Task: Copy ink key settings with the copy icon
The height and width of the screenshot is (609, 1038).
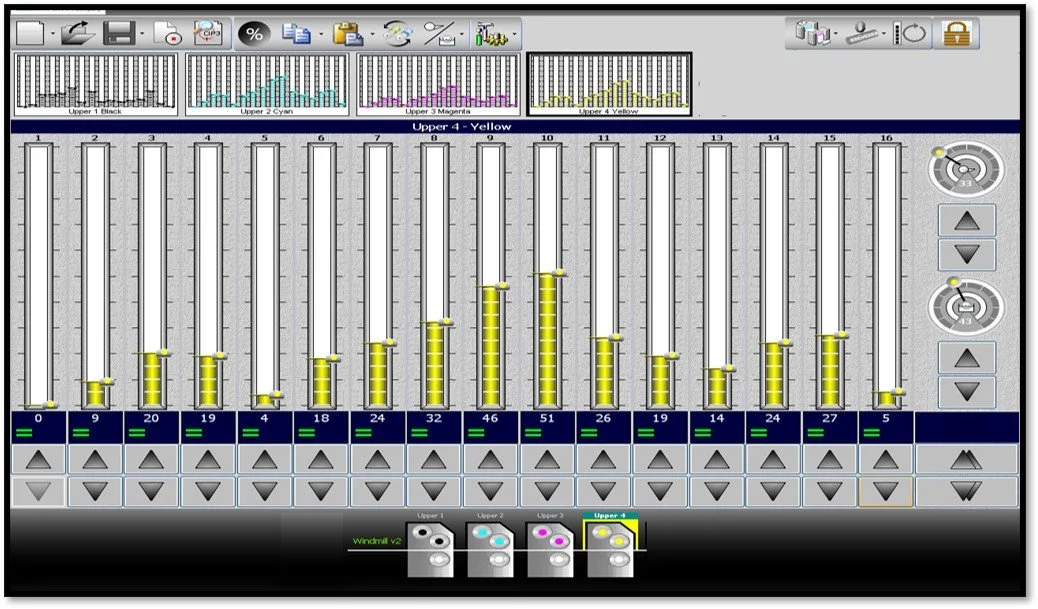Action: 297,34
